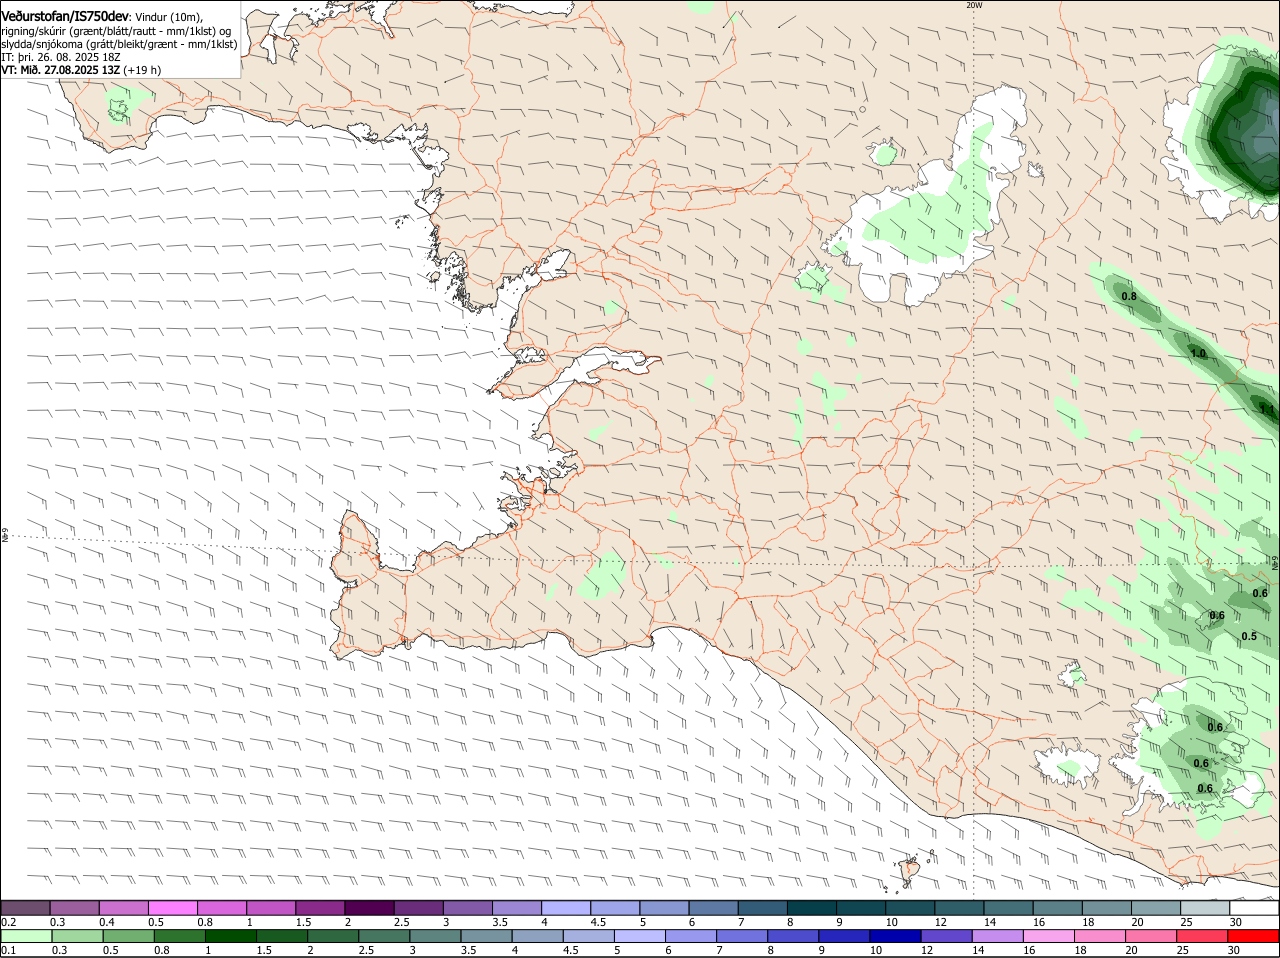Select the second snow swatch labeled 0.3
The width and height of the screenshot is (1280, 958).
(74, 908)
